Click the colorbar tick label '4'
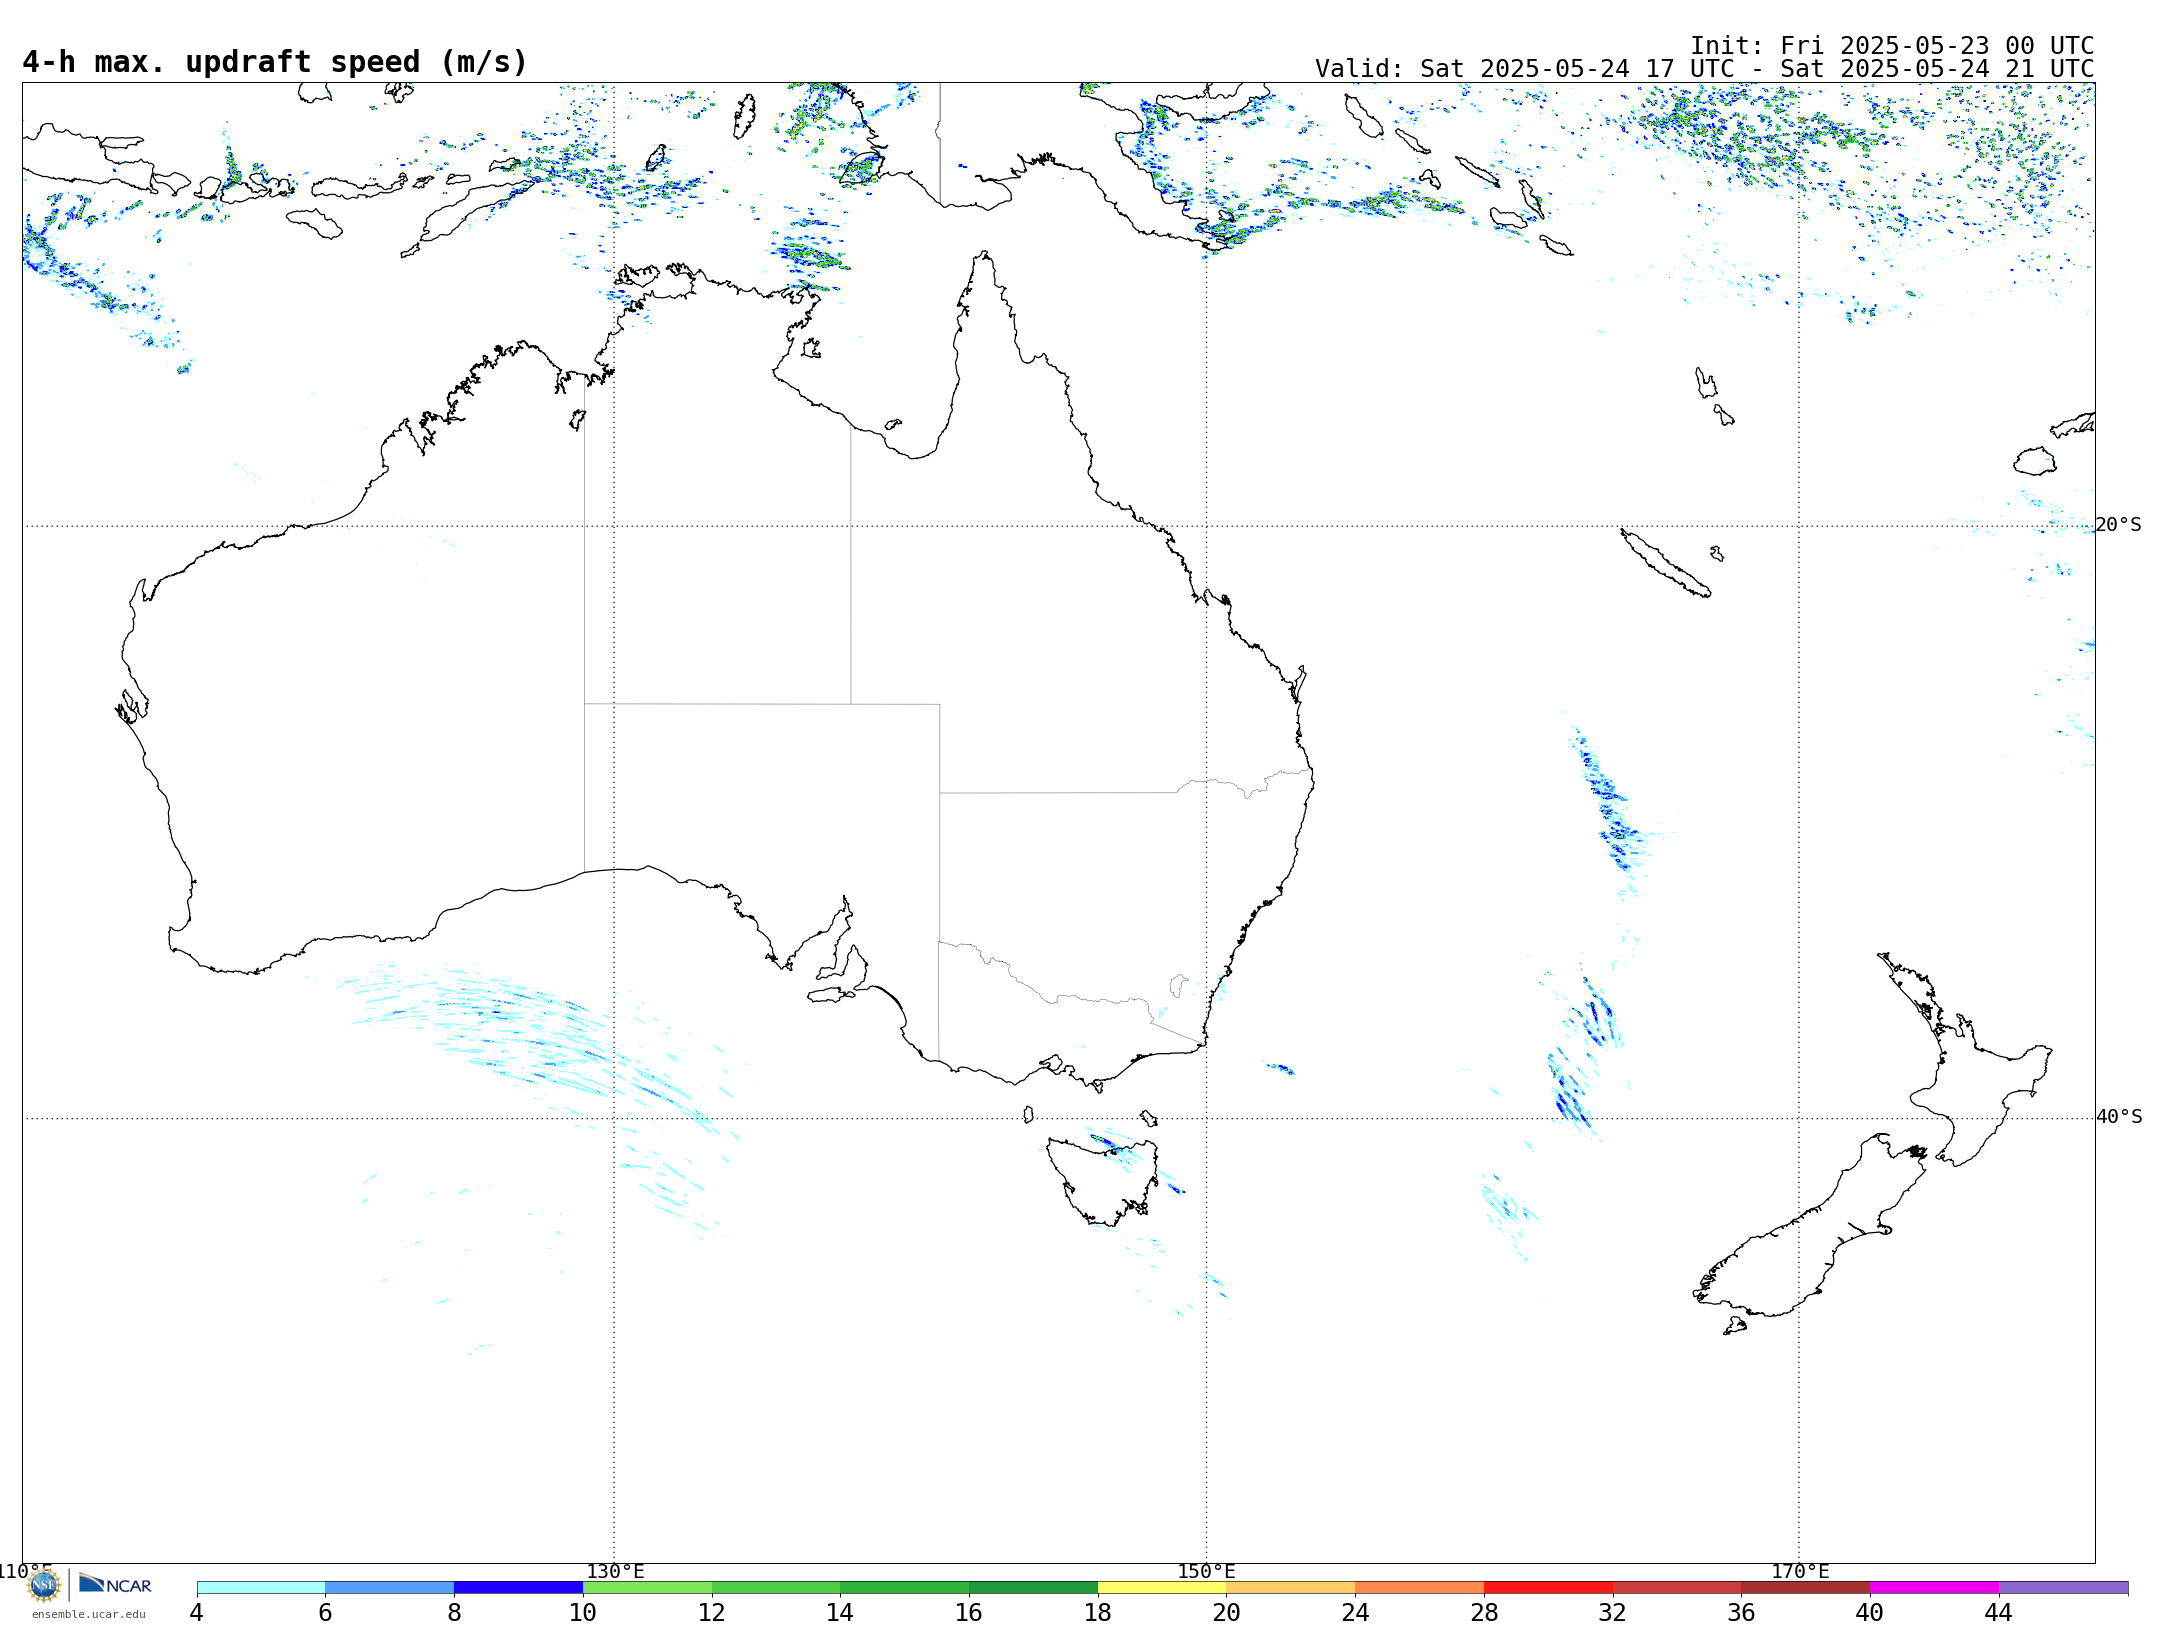Viewport: 2160px width, 1626px height. coord(197,1612)
